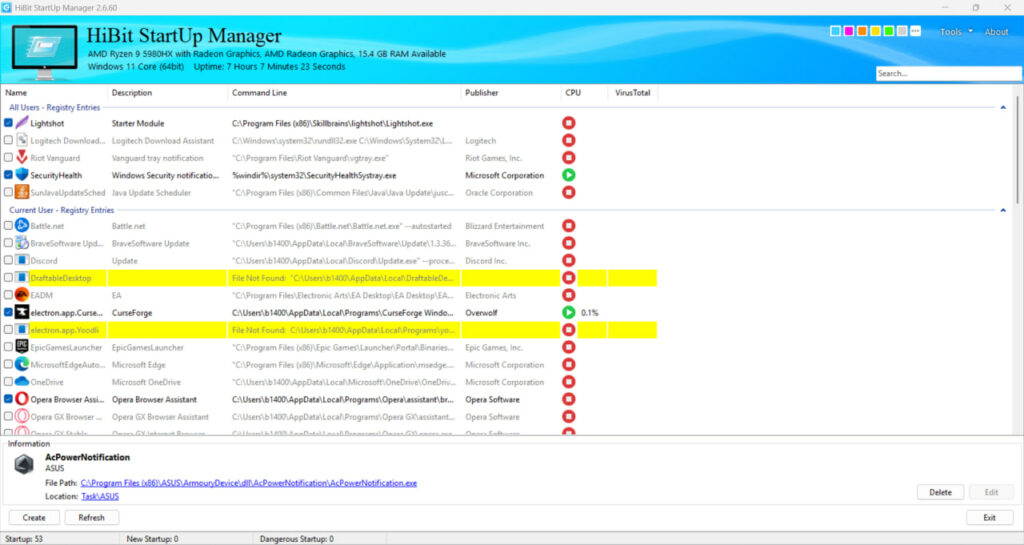This screenshot has width=1024, height=545.
Task: Enable the Battle.net startup checkbox
Action: 8,225
